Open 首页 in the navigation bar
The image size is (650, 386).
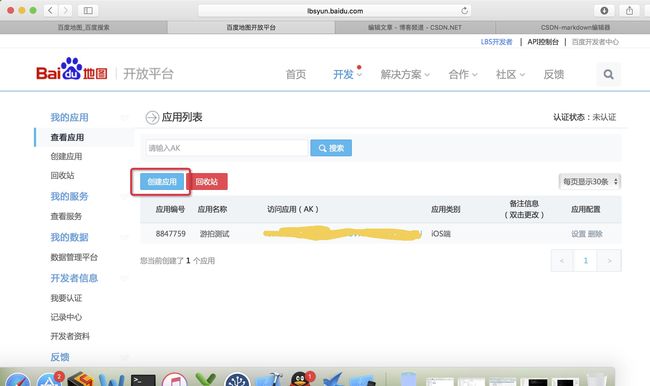point(296,75)
